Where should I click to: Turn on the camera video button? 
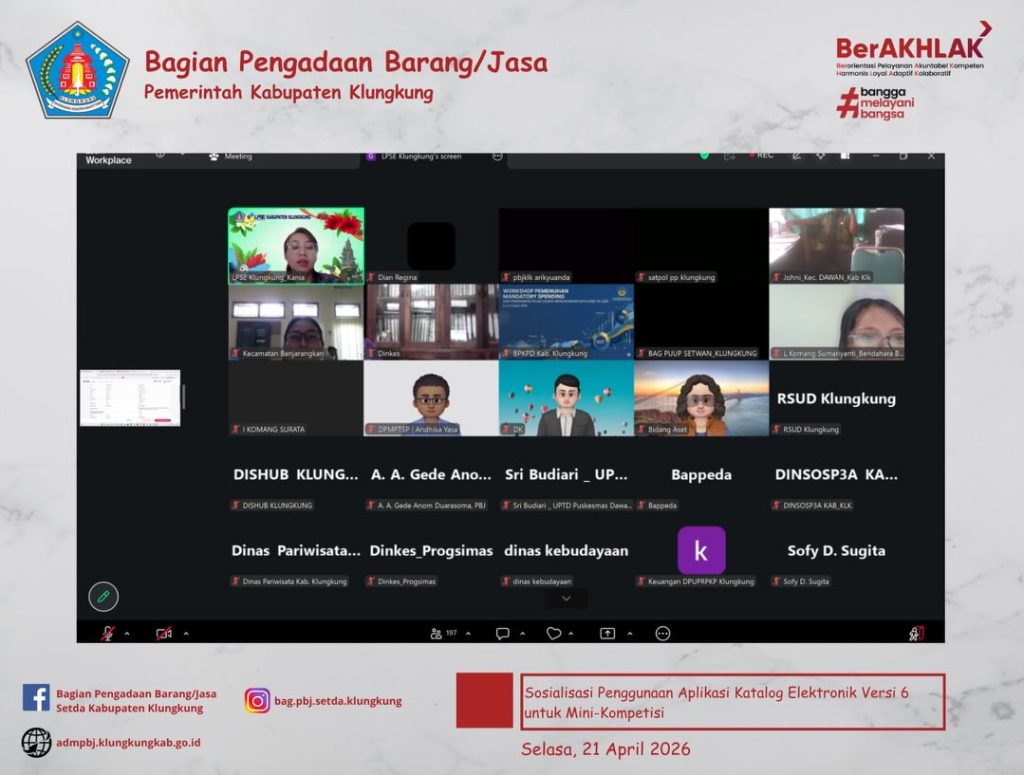click(163, 633)
